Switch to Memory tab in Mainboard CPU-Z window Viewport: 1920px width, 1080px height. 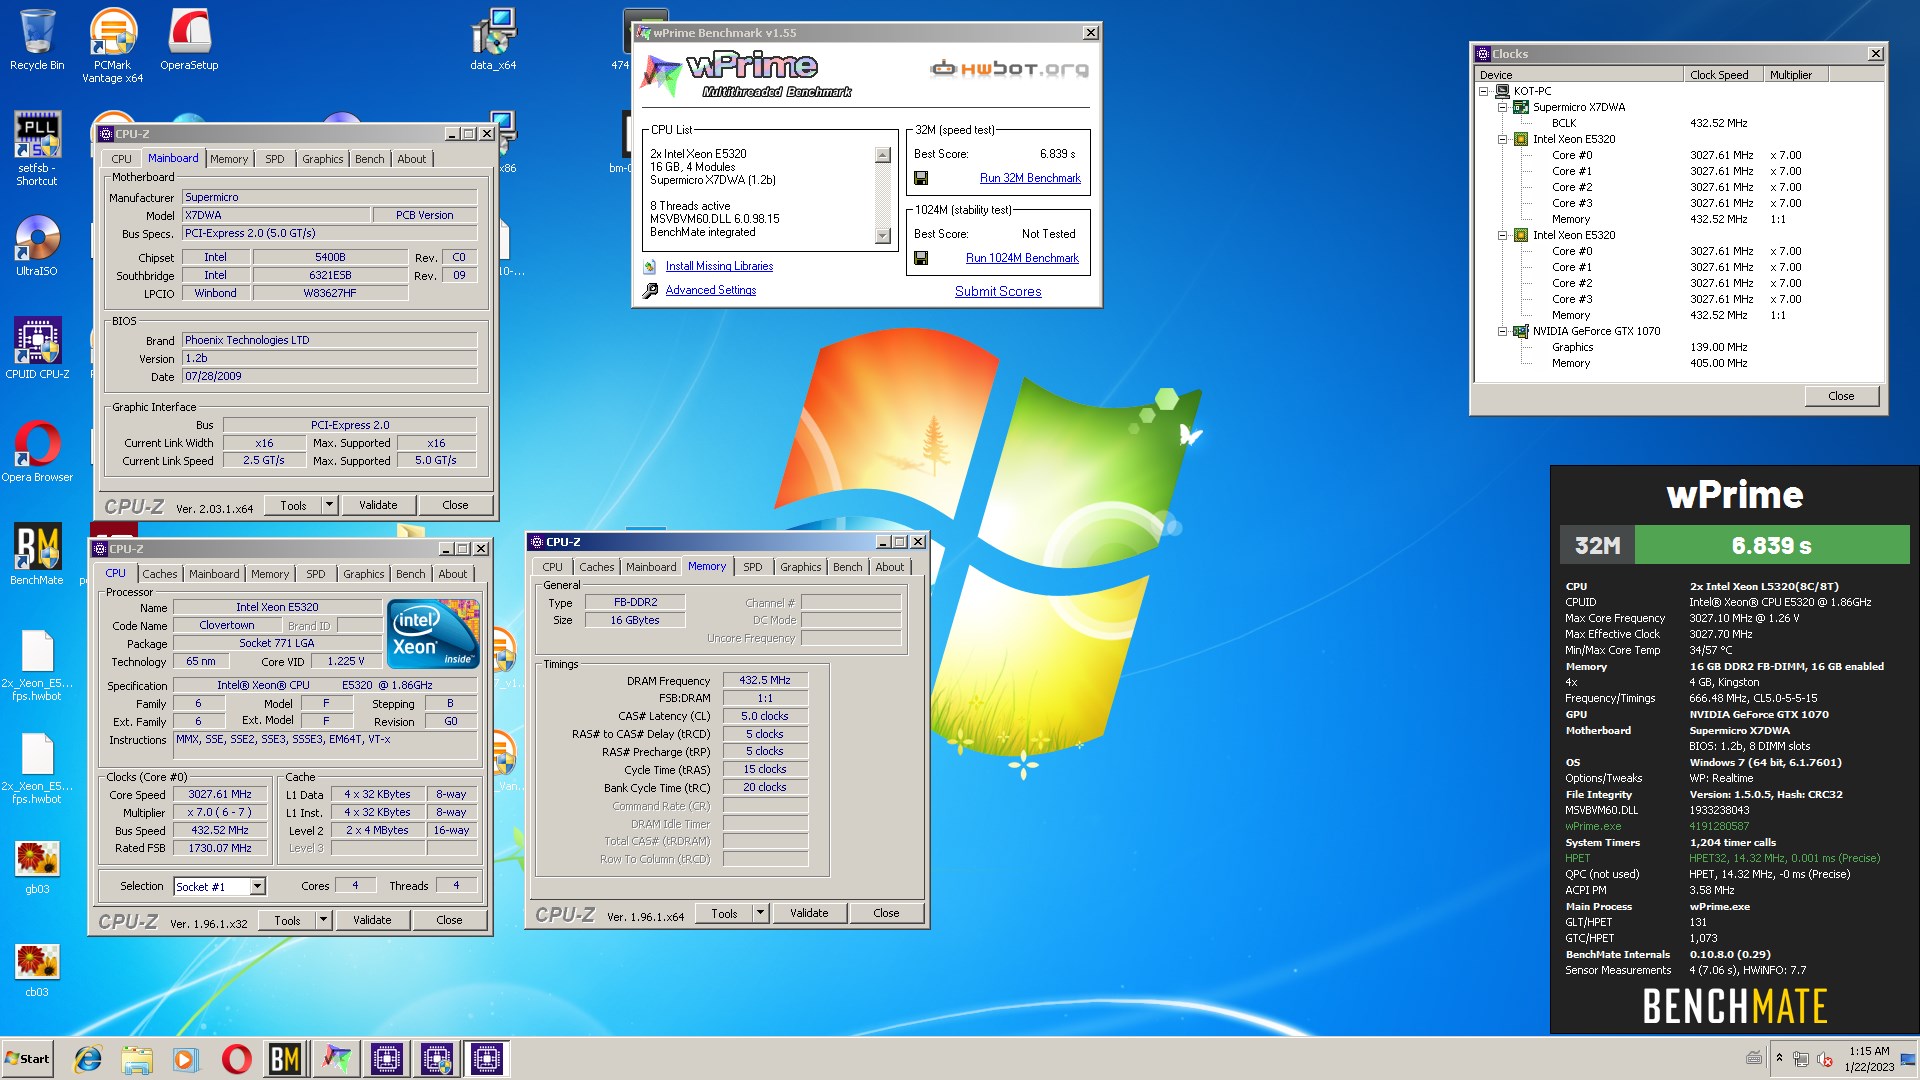click(229, 159)
